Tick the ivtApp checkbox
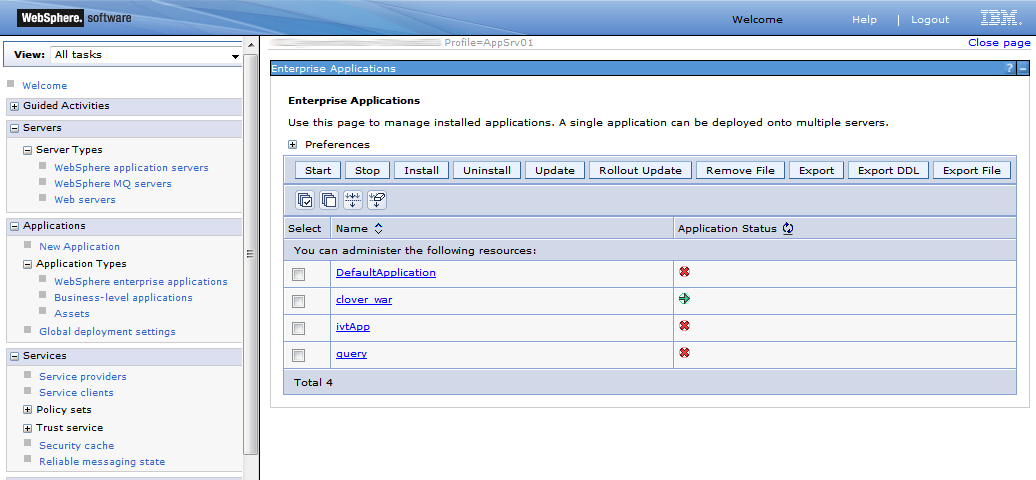 pos(299,329)
